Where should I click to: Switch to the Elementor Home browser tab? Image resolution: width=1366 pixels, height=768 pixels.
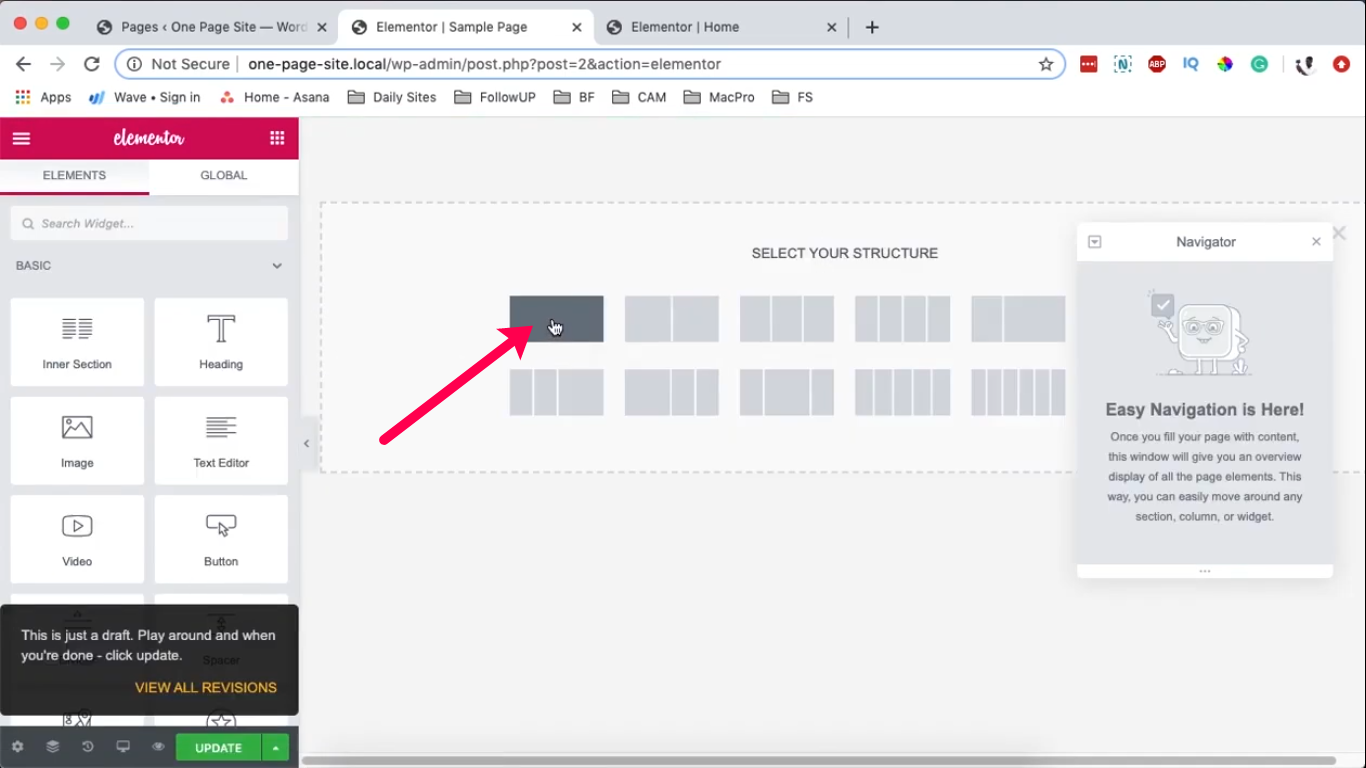tap(720, 27)
